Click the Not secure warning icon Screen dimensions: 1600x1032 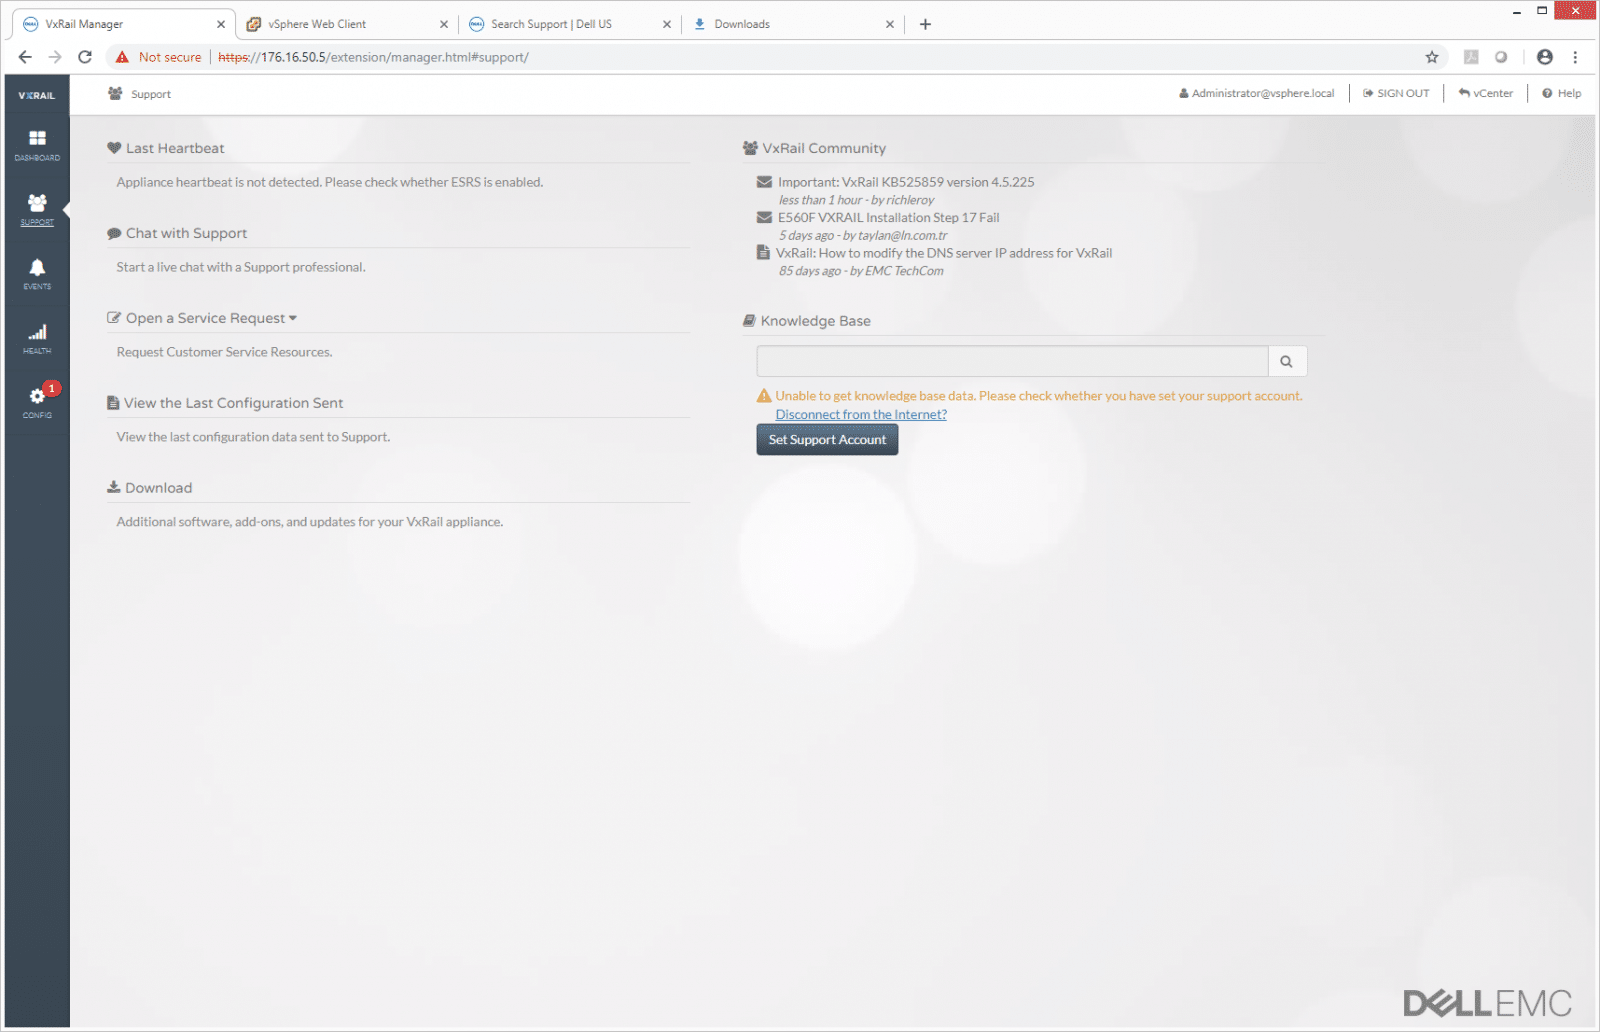coord(122,57)
